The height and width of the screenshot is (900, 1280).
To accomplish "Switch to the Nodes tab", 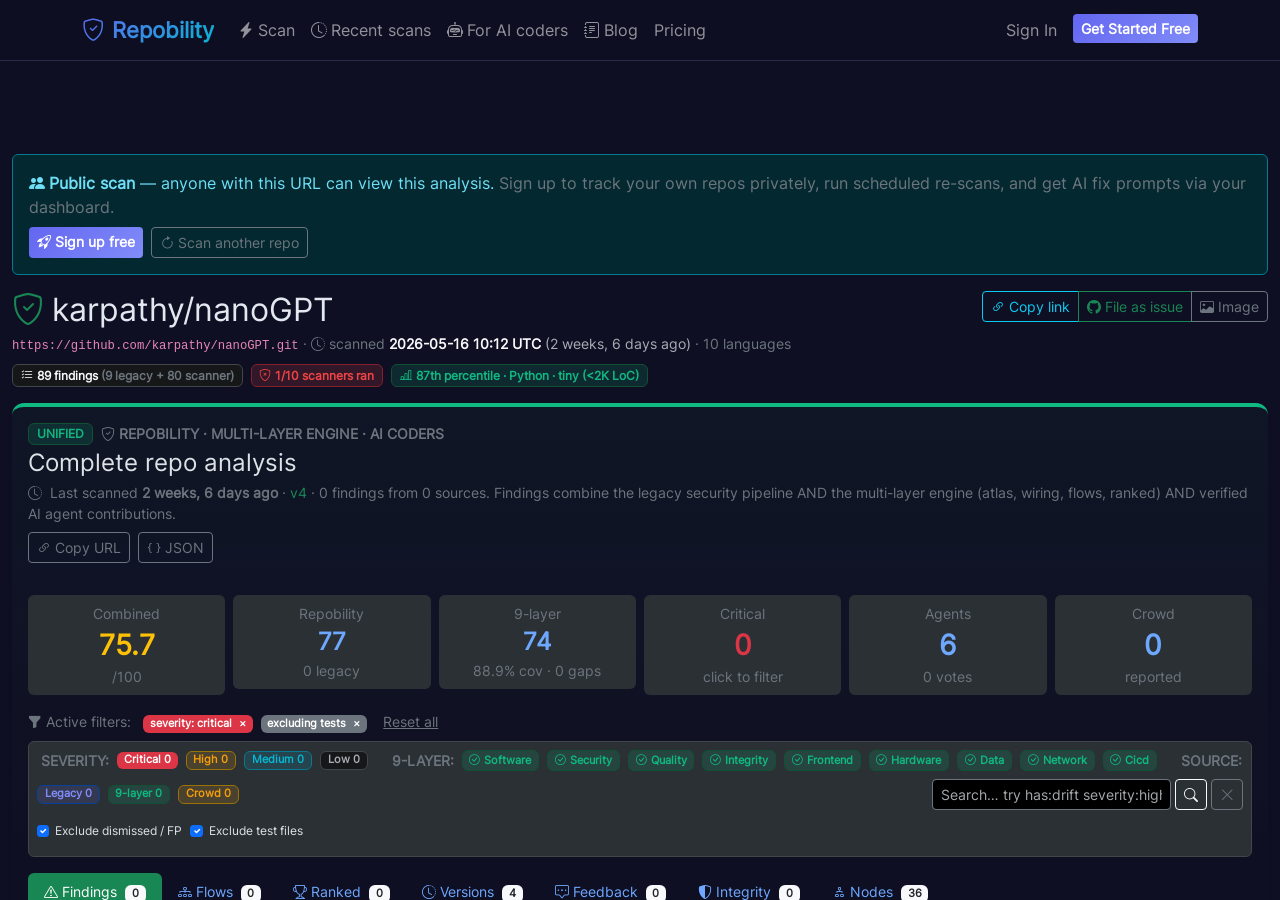I will [880, 891].
